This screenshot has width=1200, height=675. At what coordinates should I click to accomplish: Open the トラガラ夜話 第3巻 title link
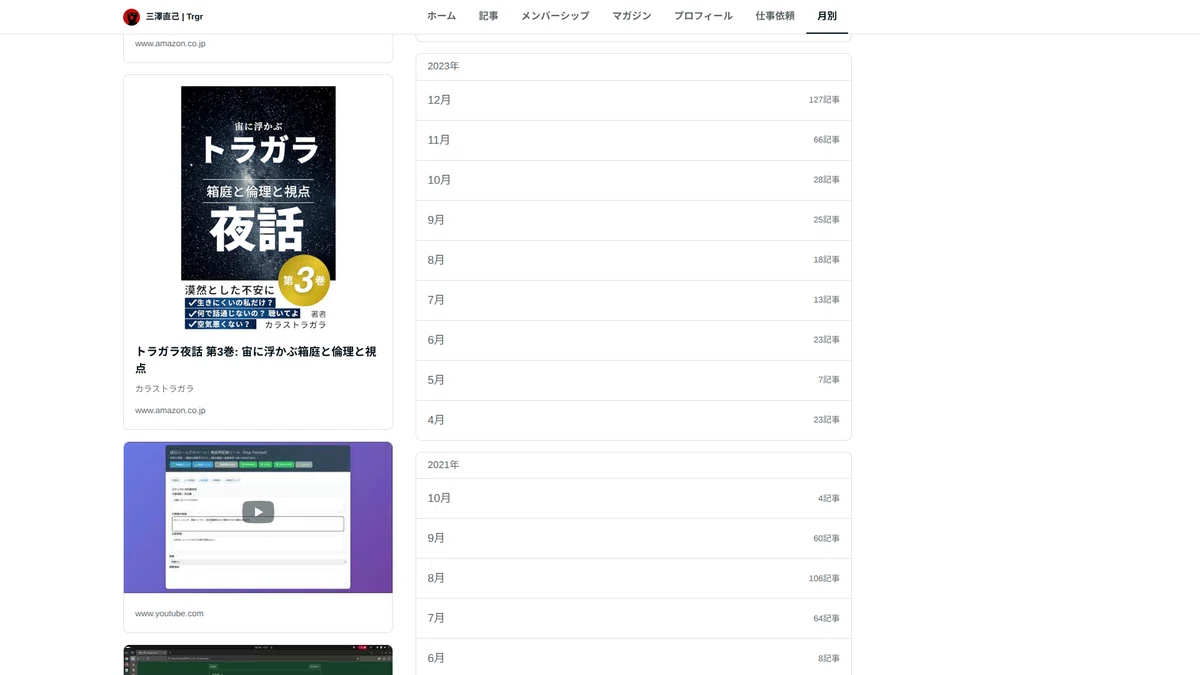(256, 360)
